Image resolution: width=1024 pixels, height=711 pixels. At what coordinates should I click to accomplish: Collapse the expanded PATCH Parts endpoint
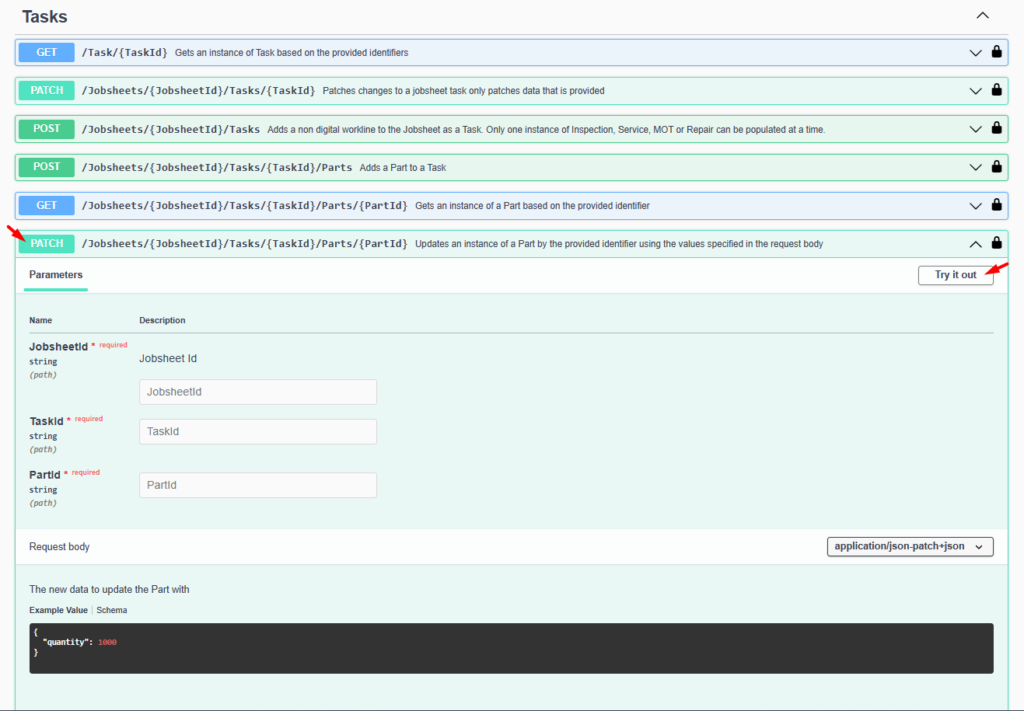click(975, 243)
